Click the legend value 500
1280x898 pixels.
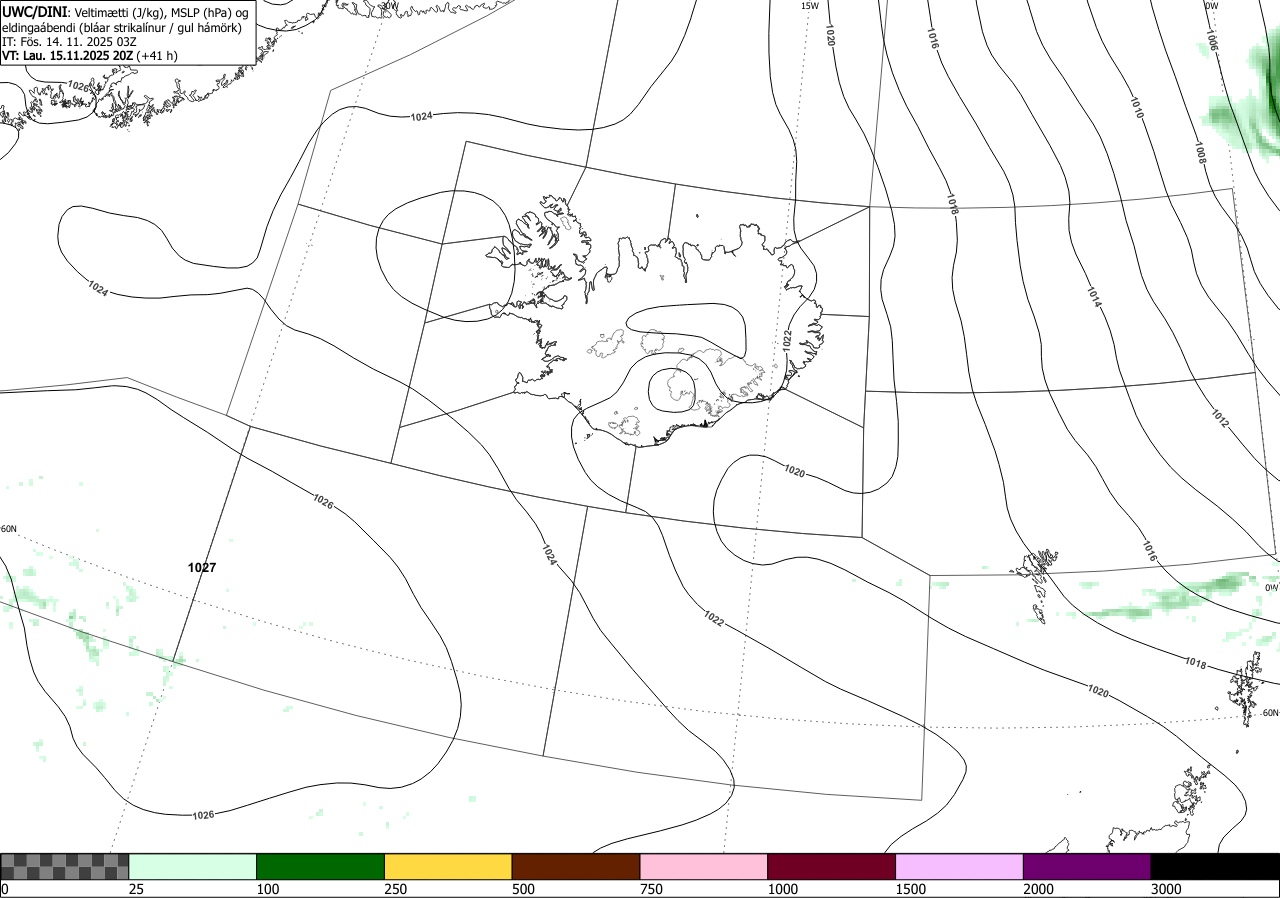pos(523,889)
